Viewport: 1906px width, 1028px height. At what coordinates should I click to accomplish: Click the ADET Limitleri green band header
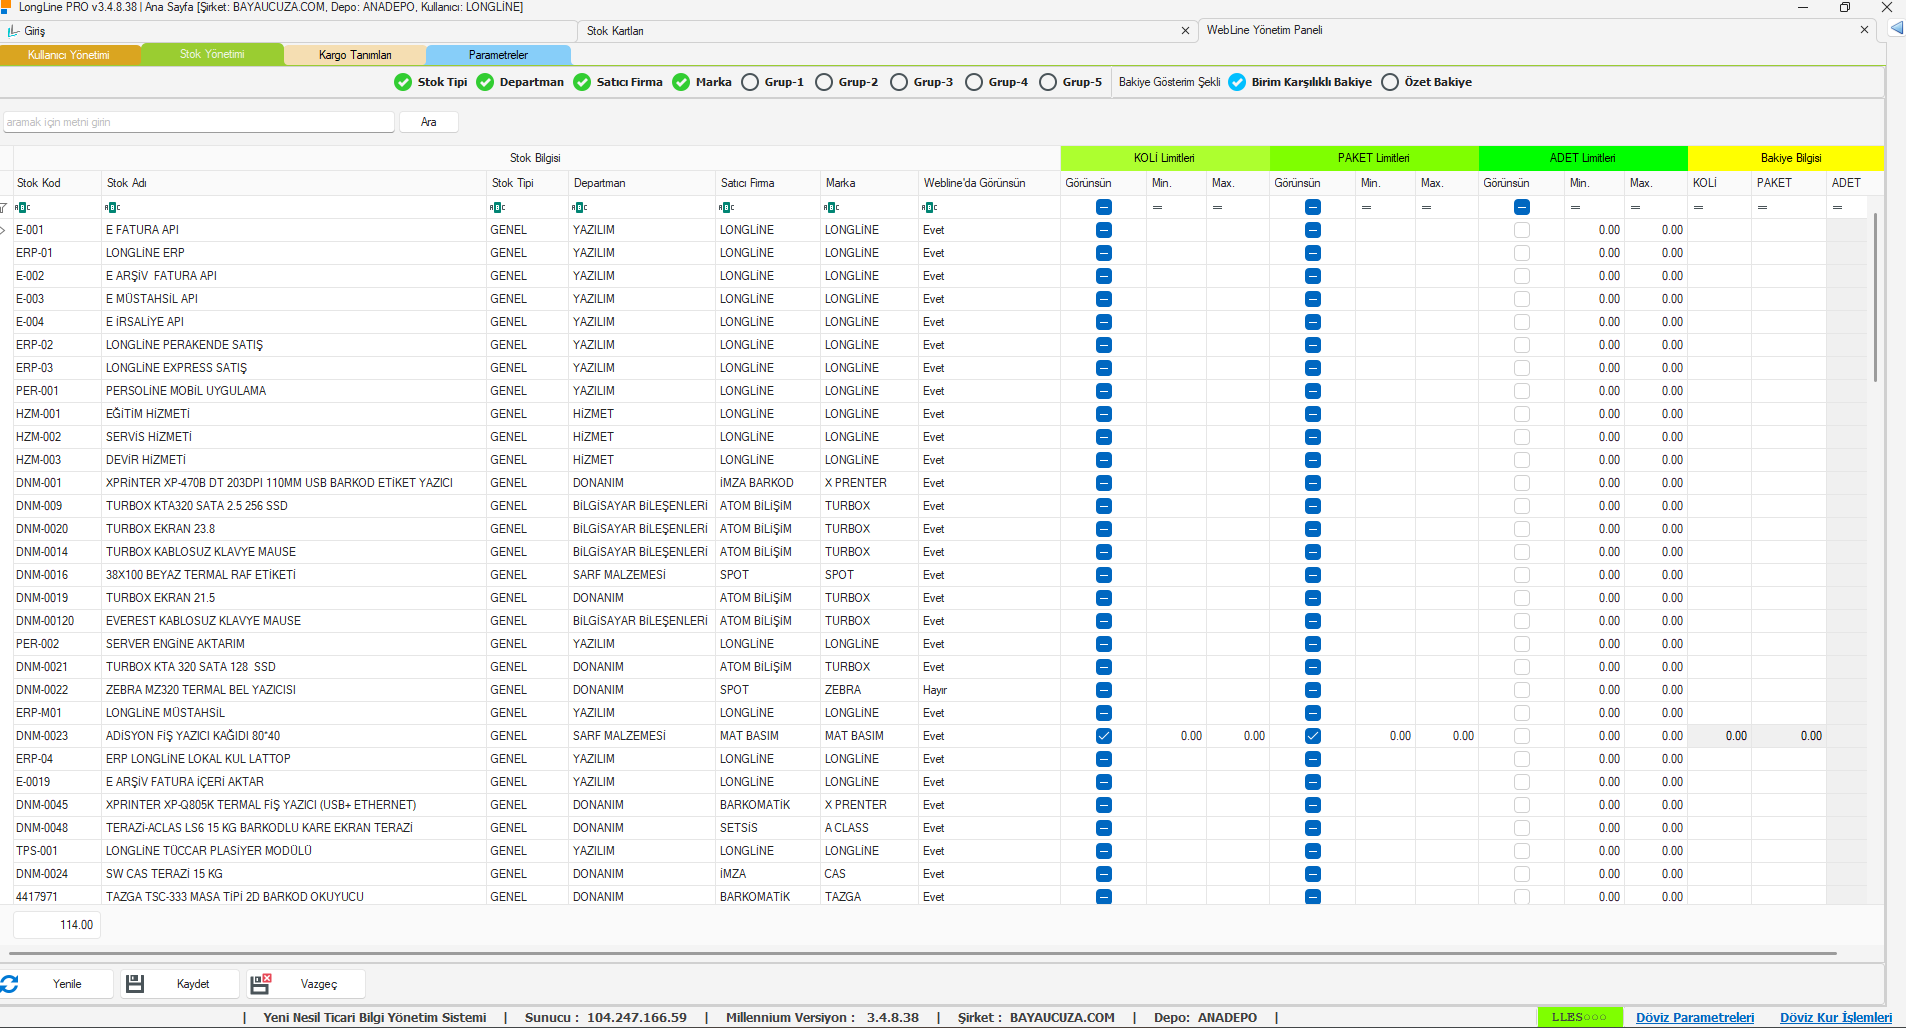pos(1583,158)
